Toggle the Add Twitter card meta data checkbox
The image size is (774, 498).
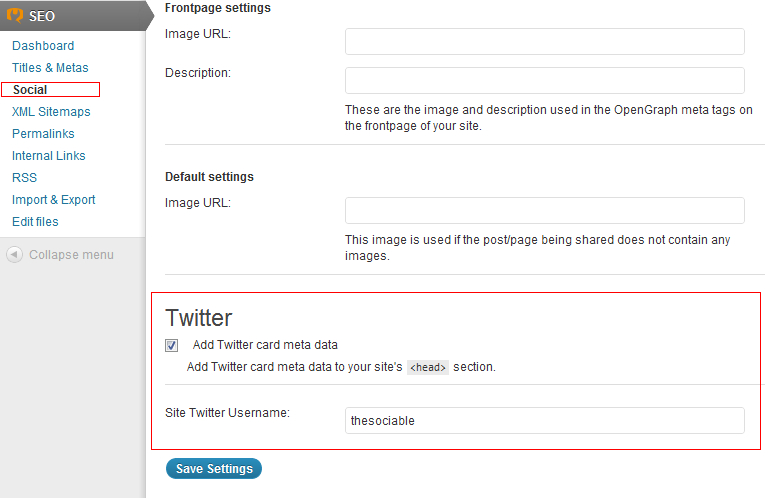(x=172, y=345)
